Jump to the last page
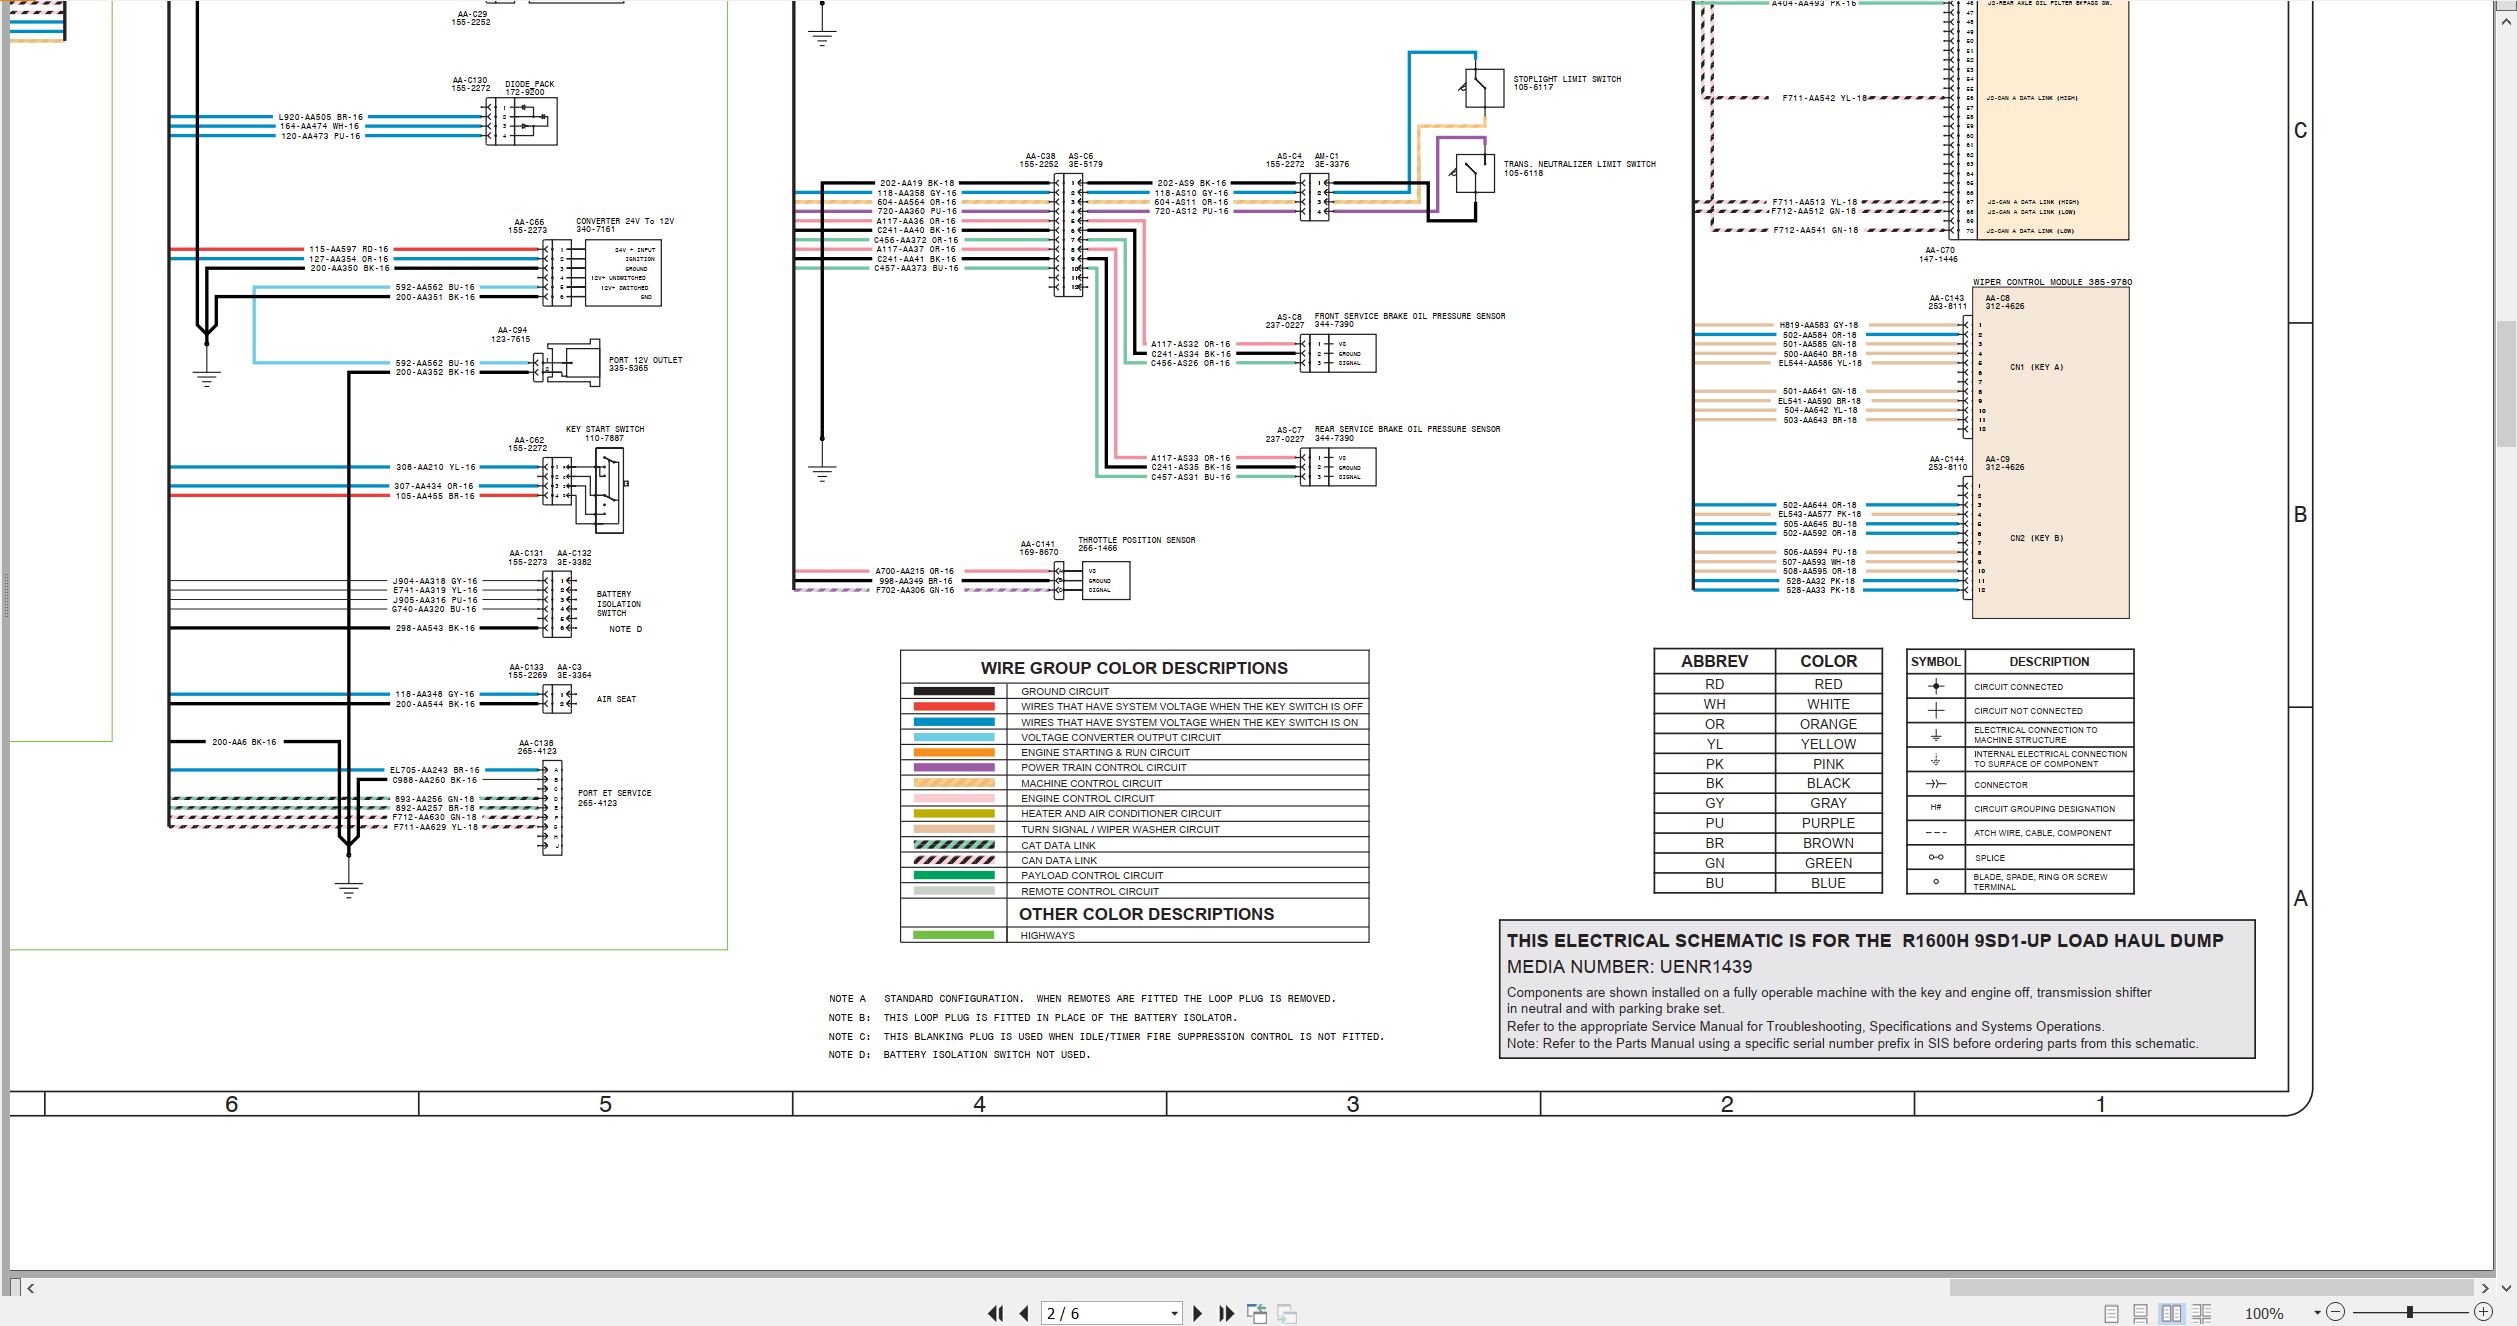This screenshot has width=2517, height=1326. tap(1226, 1313)
